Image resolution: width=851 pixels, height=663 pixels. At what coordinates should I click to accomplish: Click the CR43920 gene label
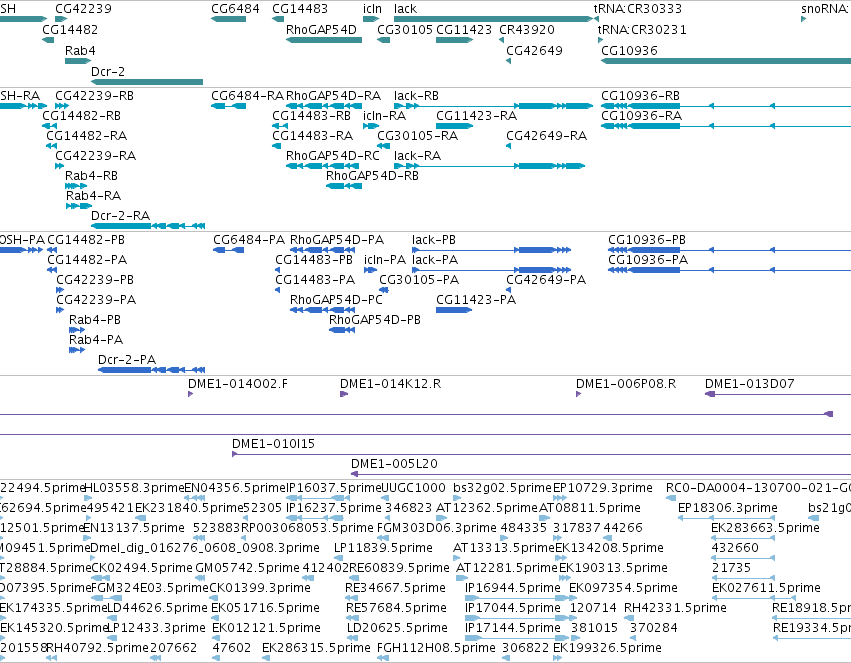click(x=526, y=29)
